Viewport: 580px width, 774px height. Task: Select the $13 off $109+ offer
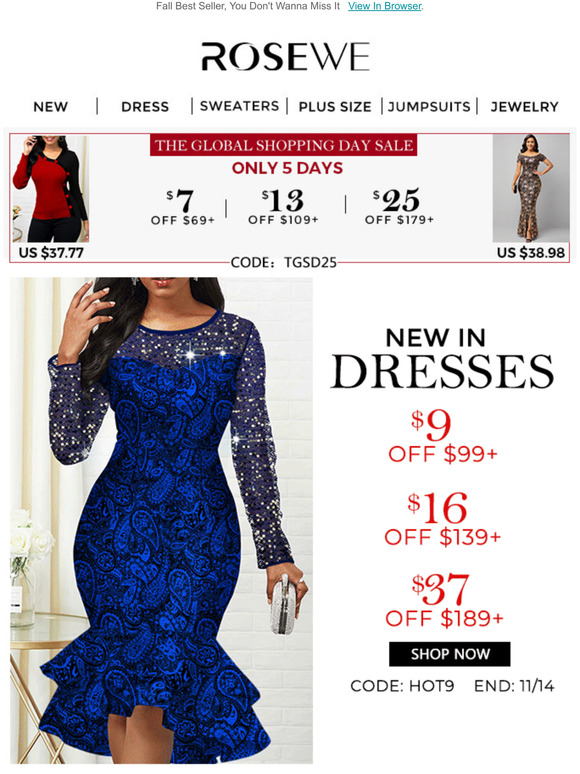click(x=283, y=206)
